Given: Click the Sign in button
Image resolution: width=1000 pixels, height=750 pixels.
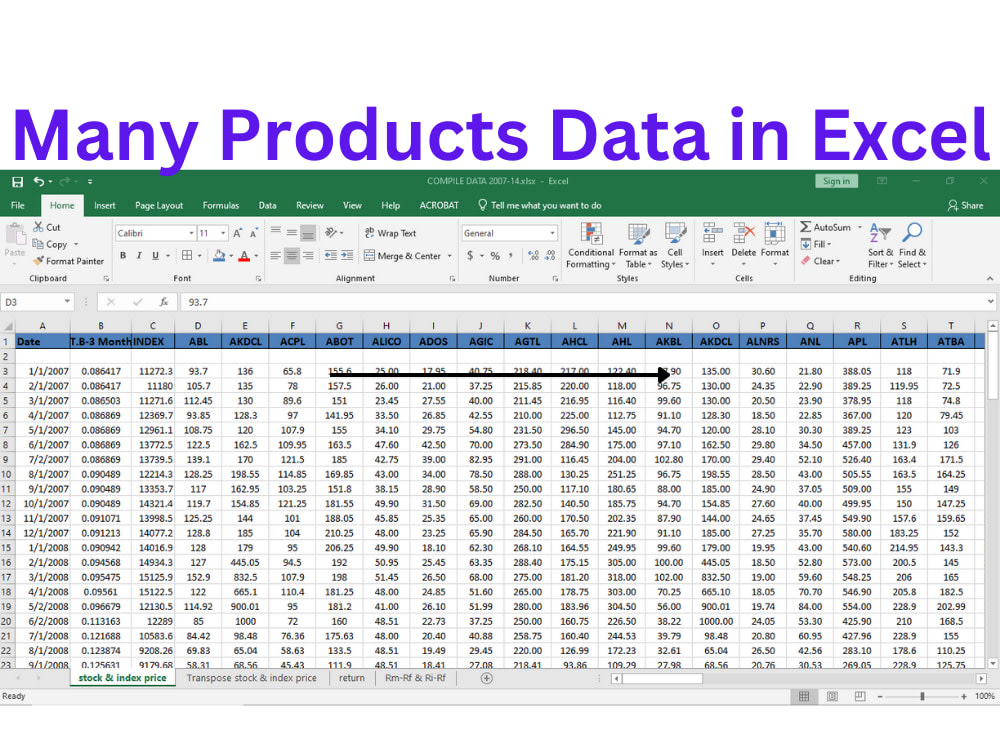Looking at the screenshot, I should click(x=836, y=181).
